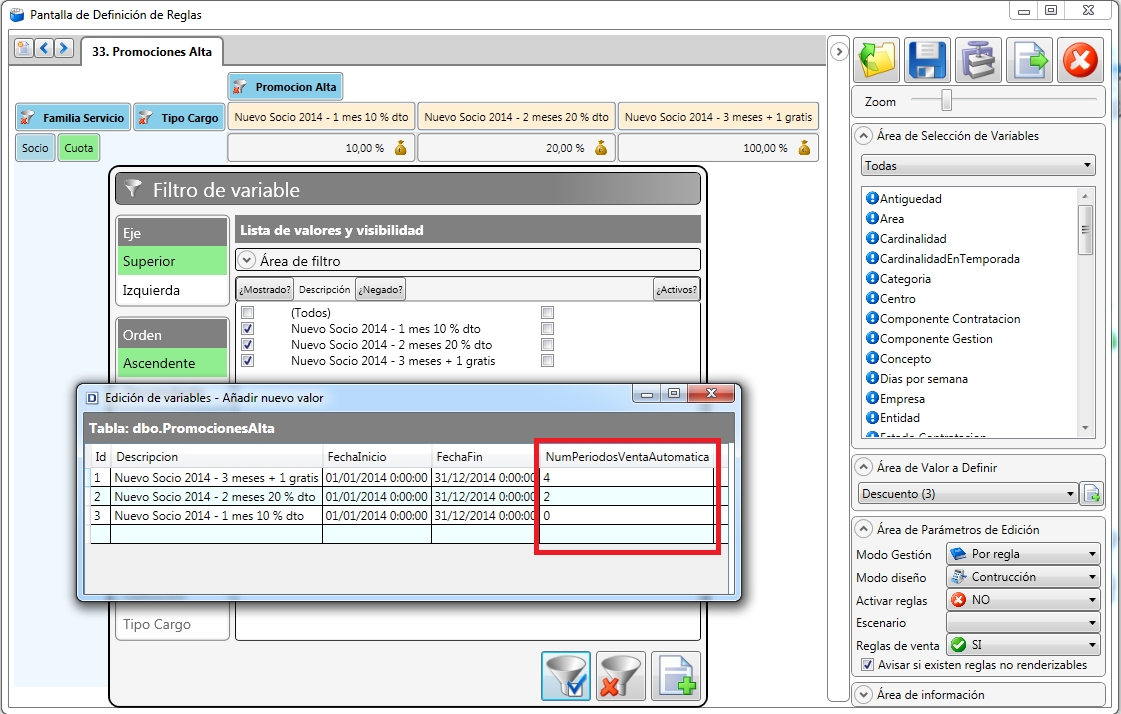Viewport: 1121px width, 714px height.
Task: Collapse Área de Parámetros de Edición
Action: [x=864, y=529]
